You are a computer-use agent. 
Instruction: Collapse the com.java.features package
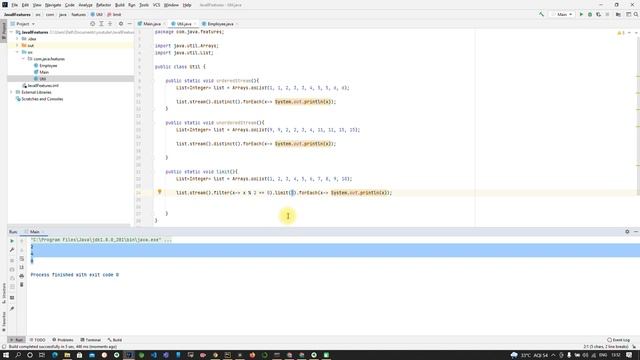pos(23,59)
